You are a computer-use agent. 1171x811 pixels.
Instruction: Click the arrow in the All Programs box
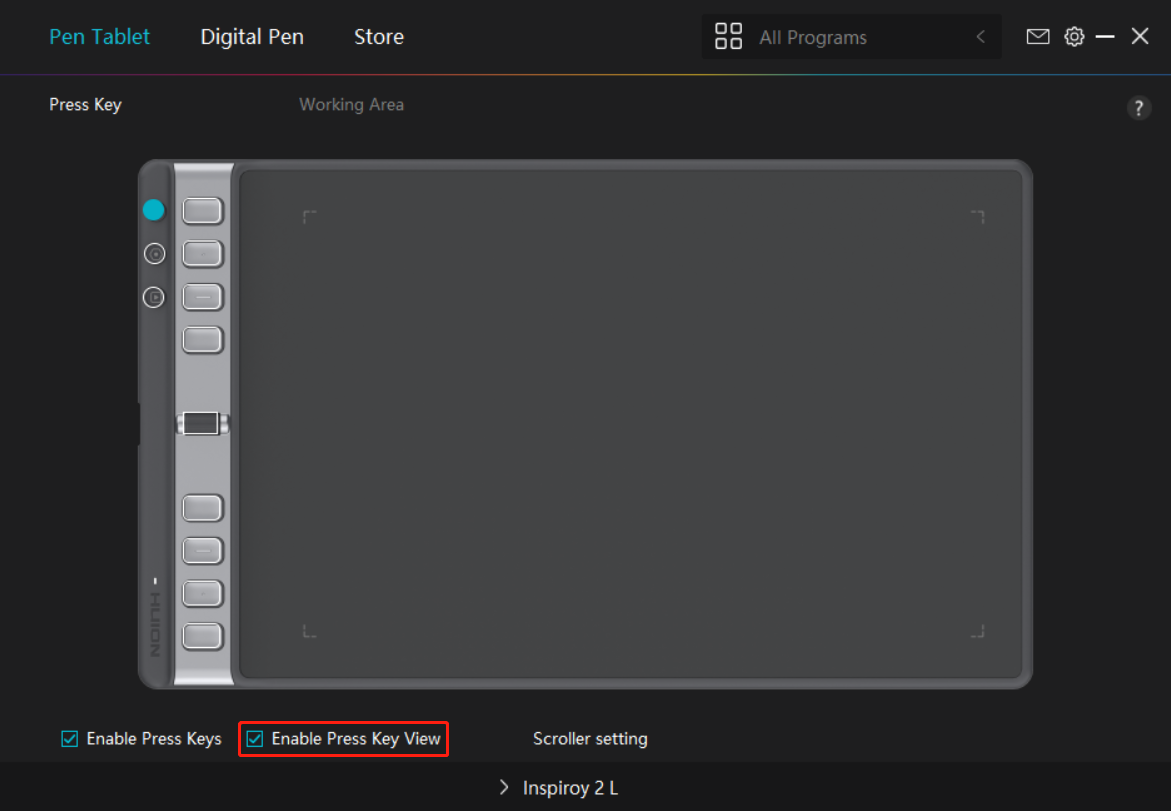coord(980,38)
